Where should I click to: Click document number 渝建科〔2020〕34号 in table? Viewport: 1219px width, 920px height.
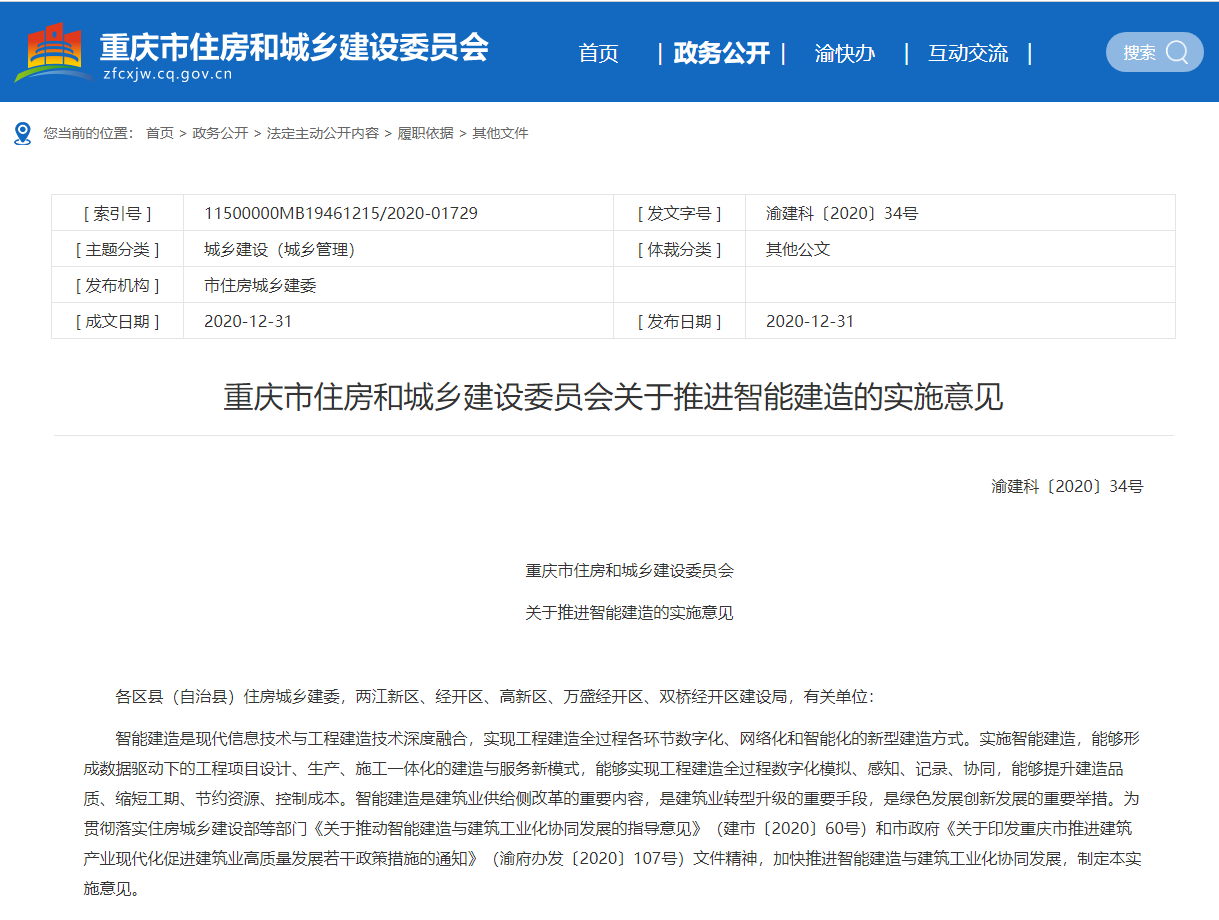coord(842,213)
